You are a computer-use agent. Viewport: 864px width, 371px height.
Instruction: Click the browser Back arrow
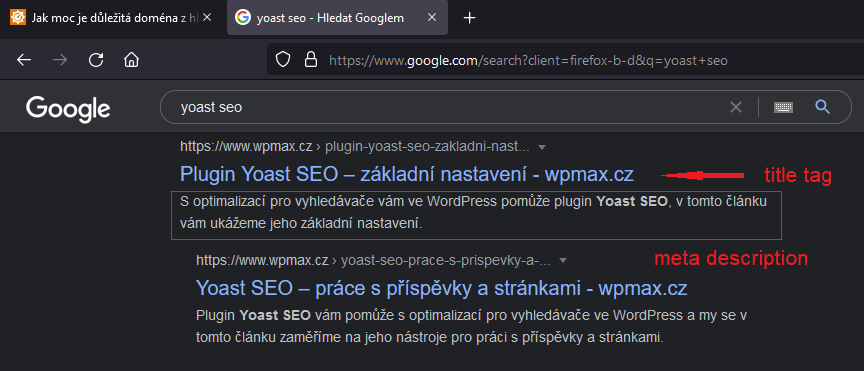[24, 60]
